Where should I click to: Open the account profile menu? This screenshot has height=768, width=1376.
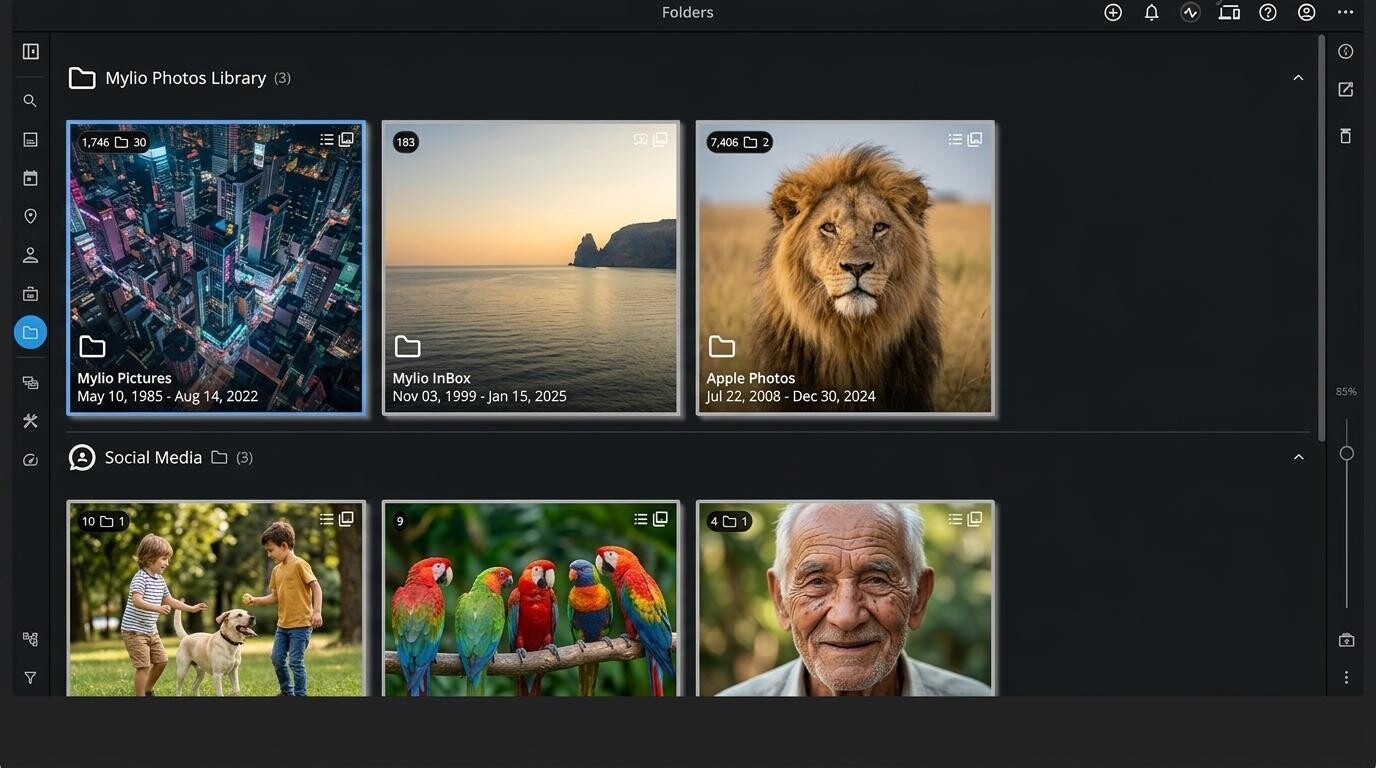coord(1306,12)
